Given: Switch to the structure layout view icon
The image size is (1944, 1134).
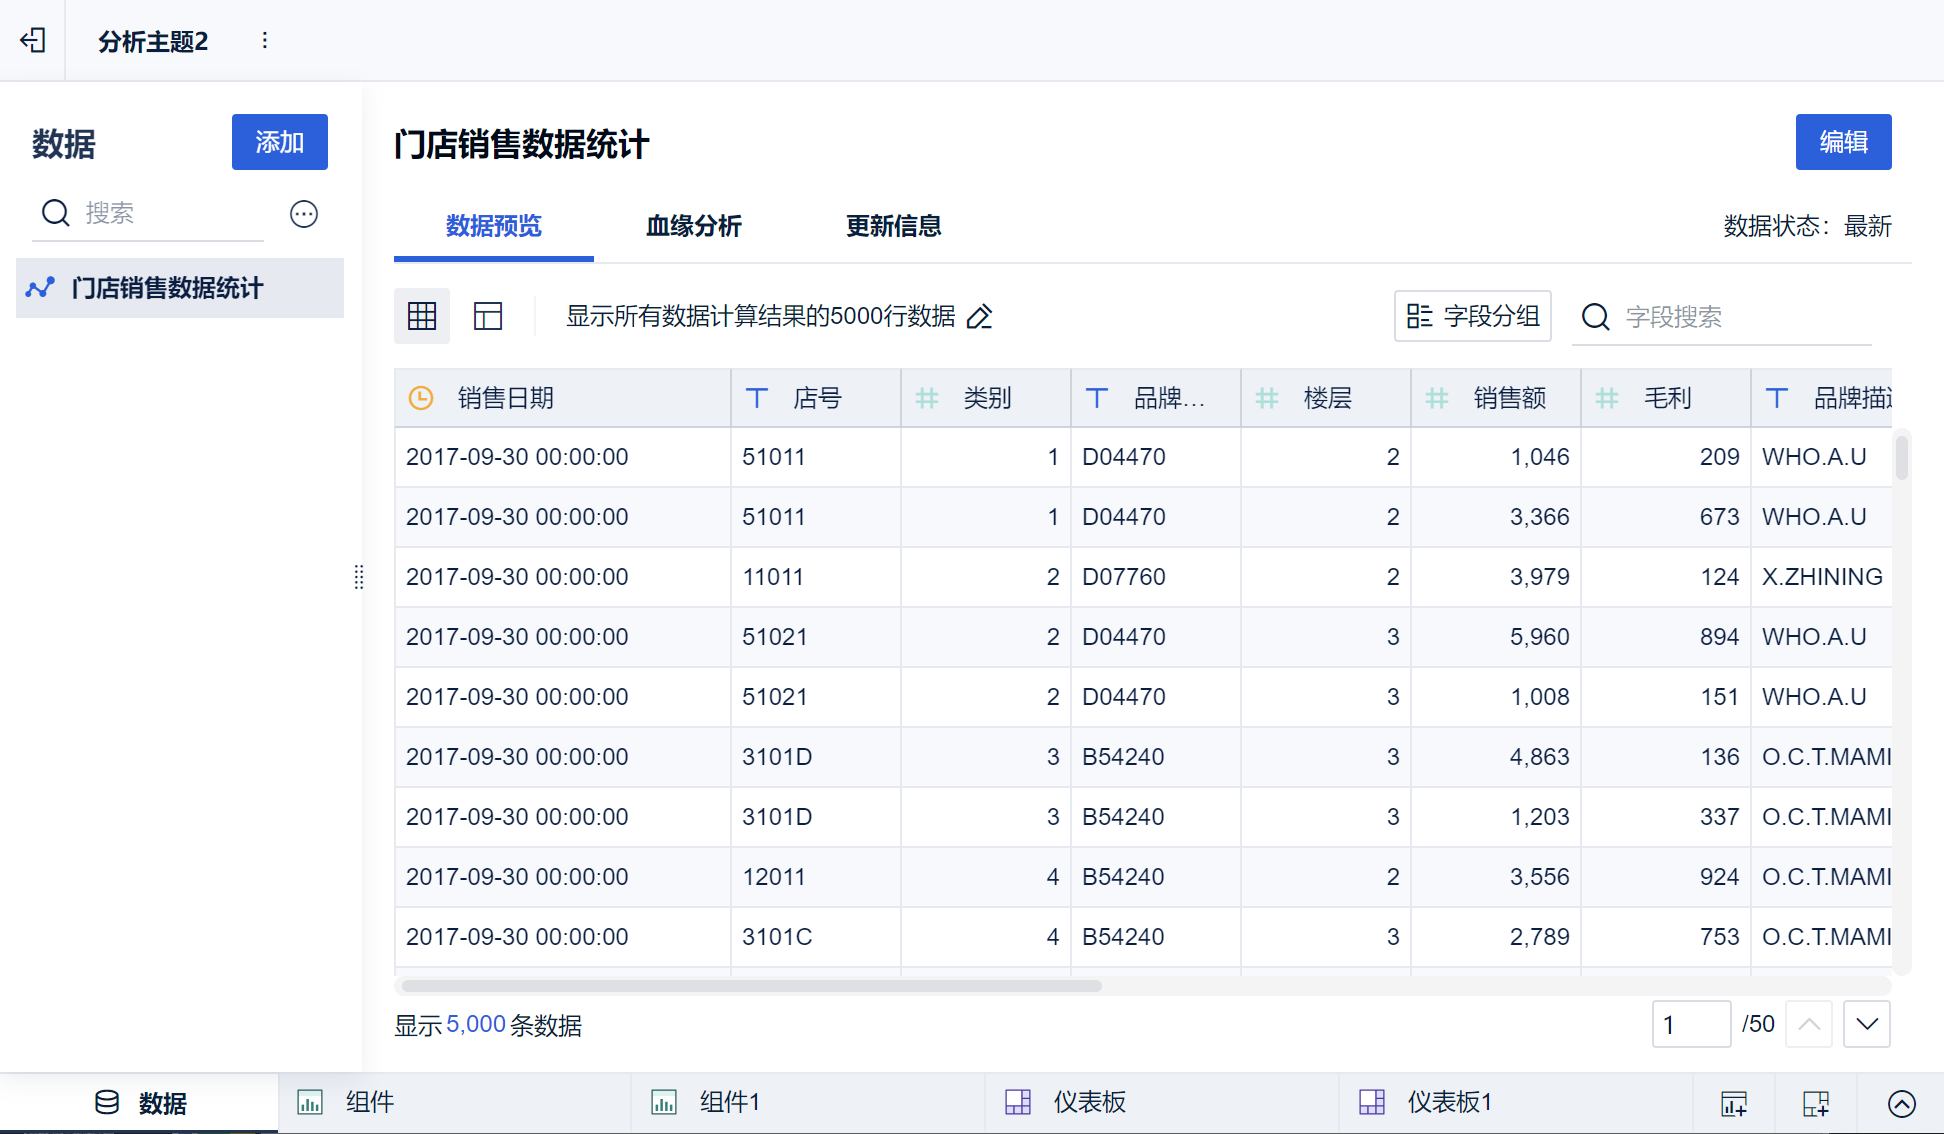Looking at the screenshot, I should [488, 316].
